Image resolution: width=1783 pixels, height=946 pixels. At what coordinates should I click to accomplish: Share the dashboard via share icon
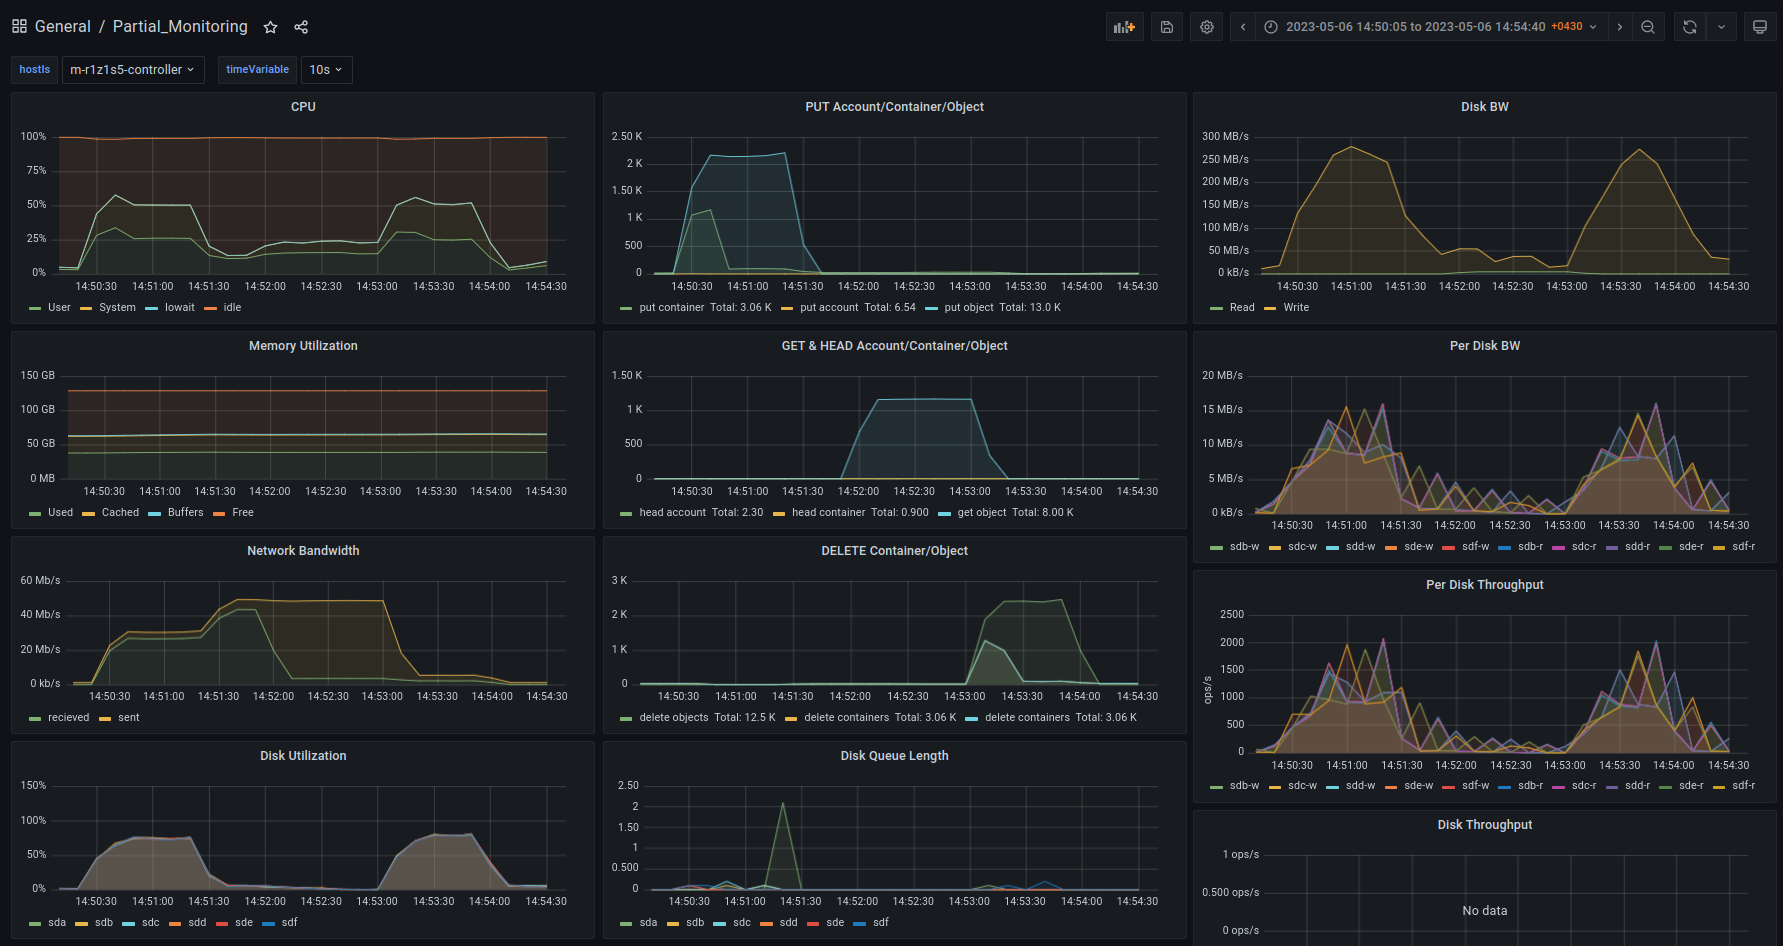click(301, 27)
